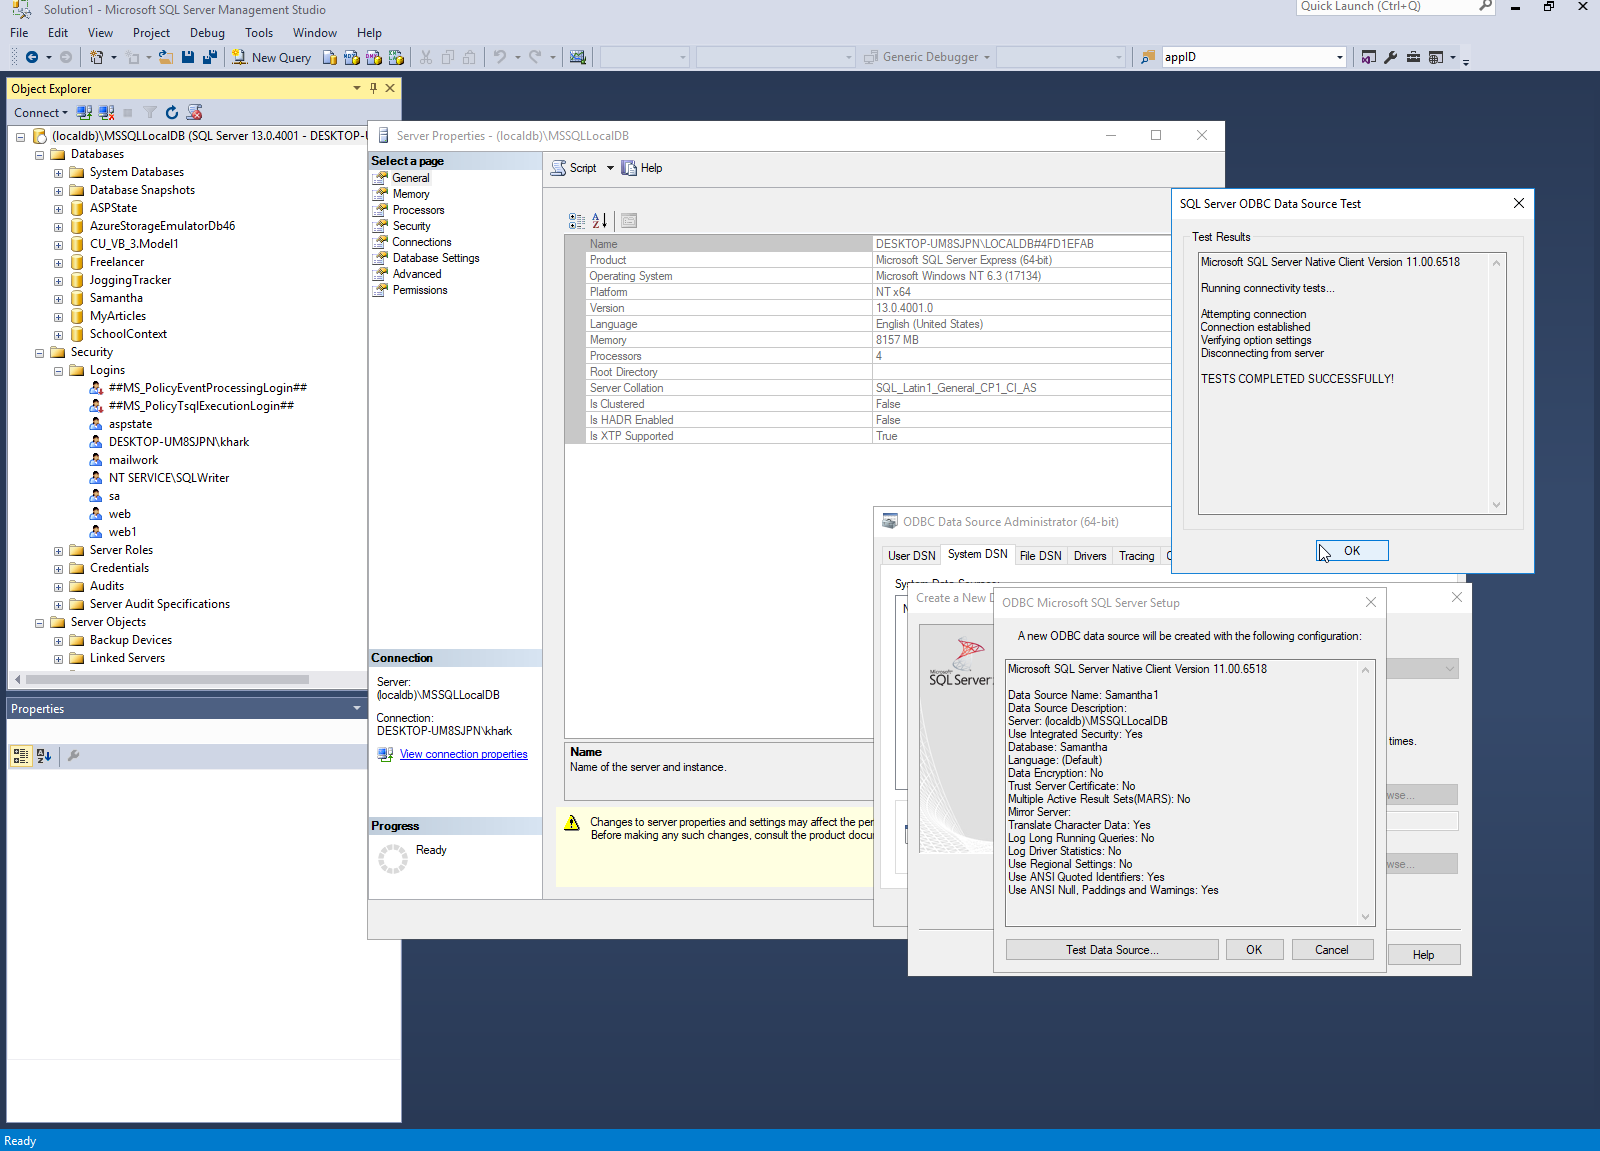Open the Tools menu
The width and height of the screenshot is (1600, 1151).
click(x=259, y=32)
